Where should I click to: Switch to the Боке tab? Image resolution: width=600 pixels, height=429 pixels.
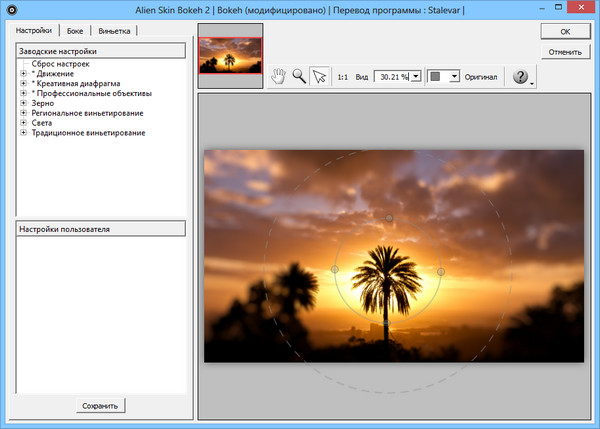tap(74, 31)
